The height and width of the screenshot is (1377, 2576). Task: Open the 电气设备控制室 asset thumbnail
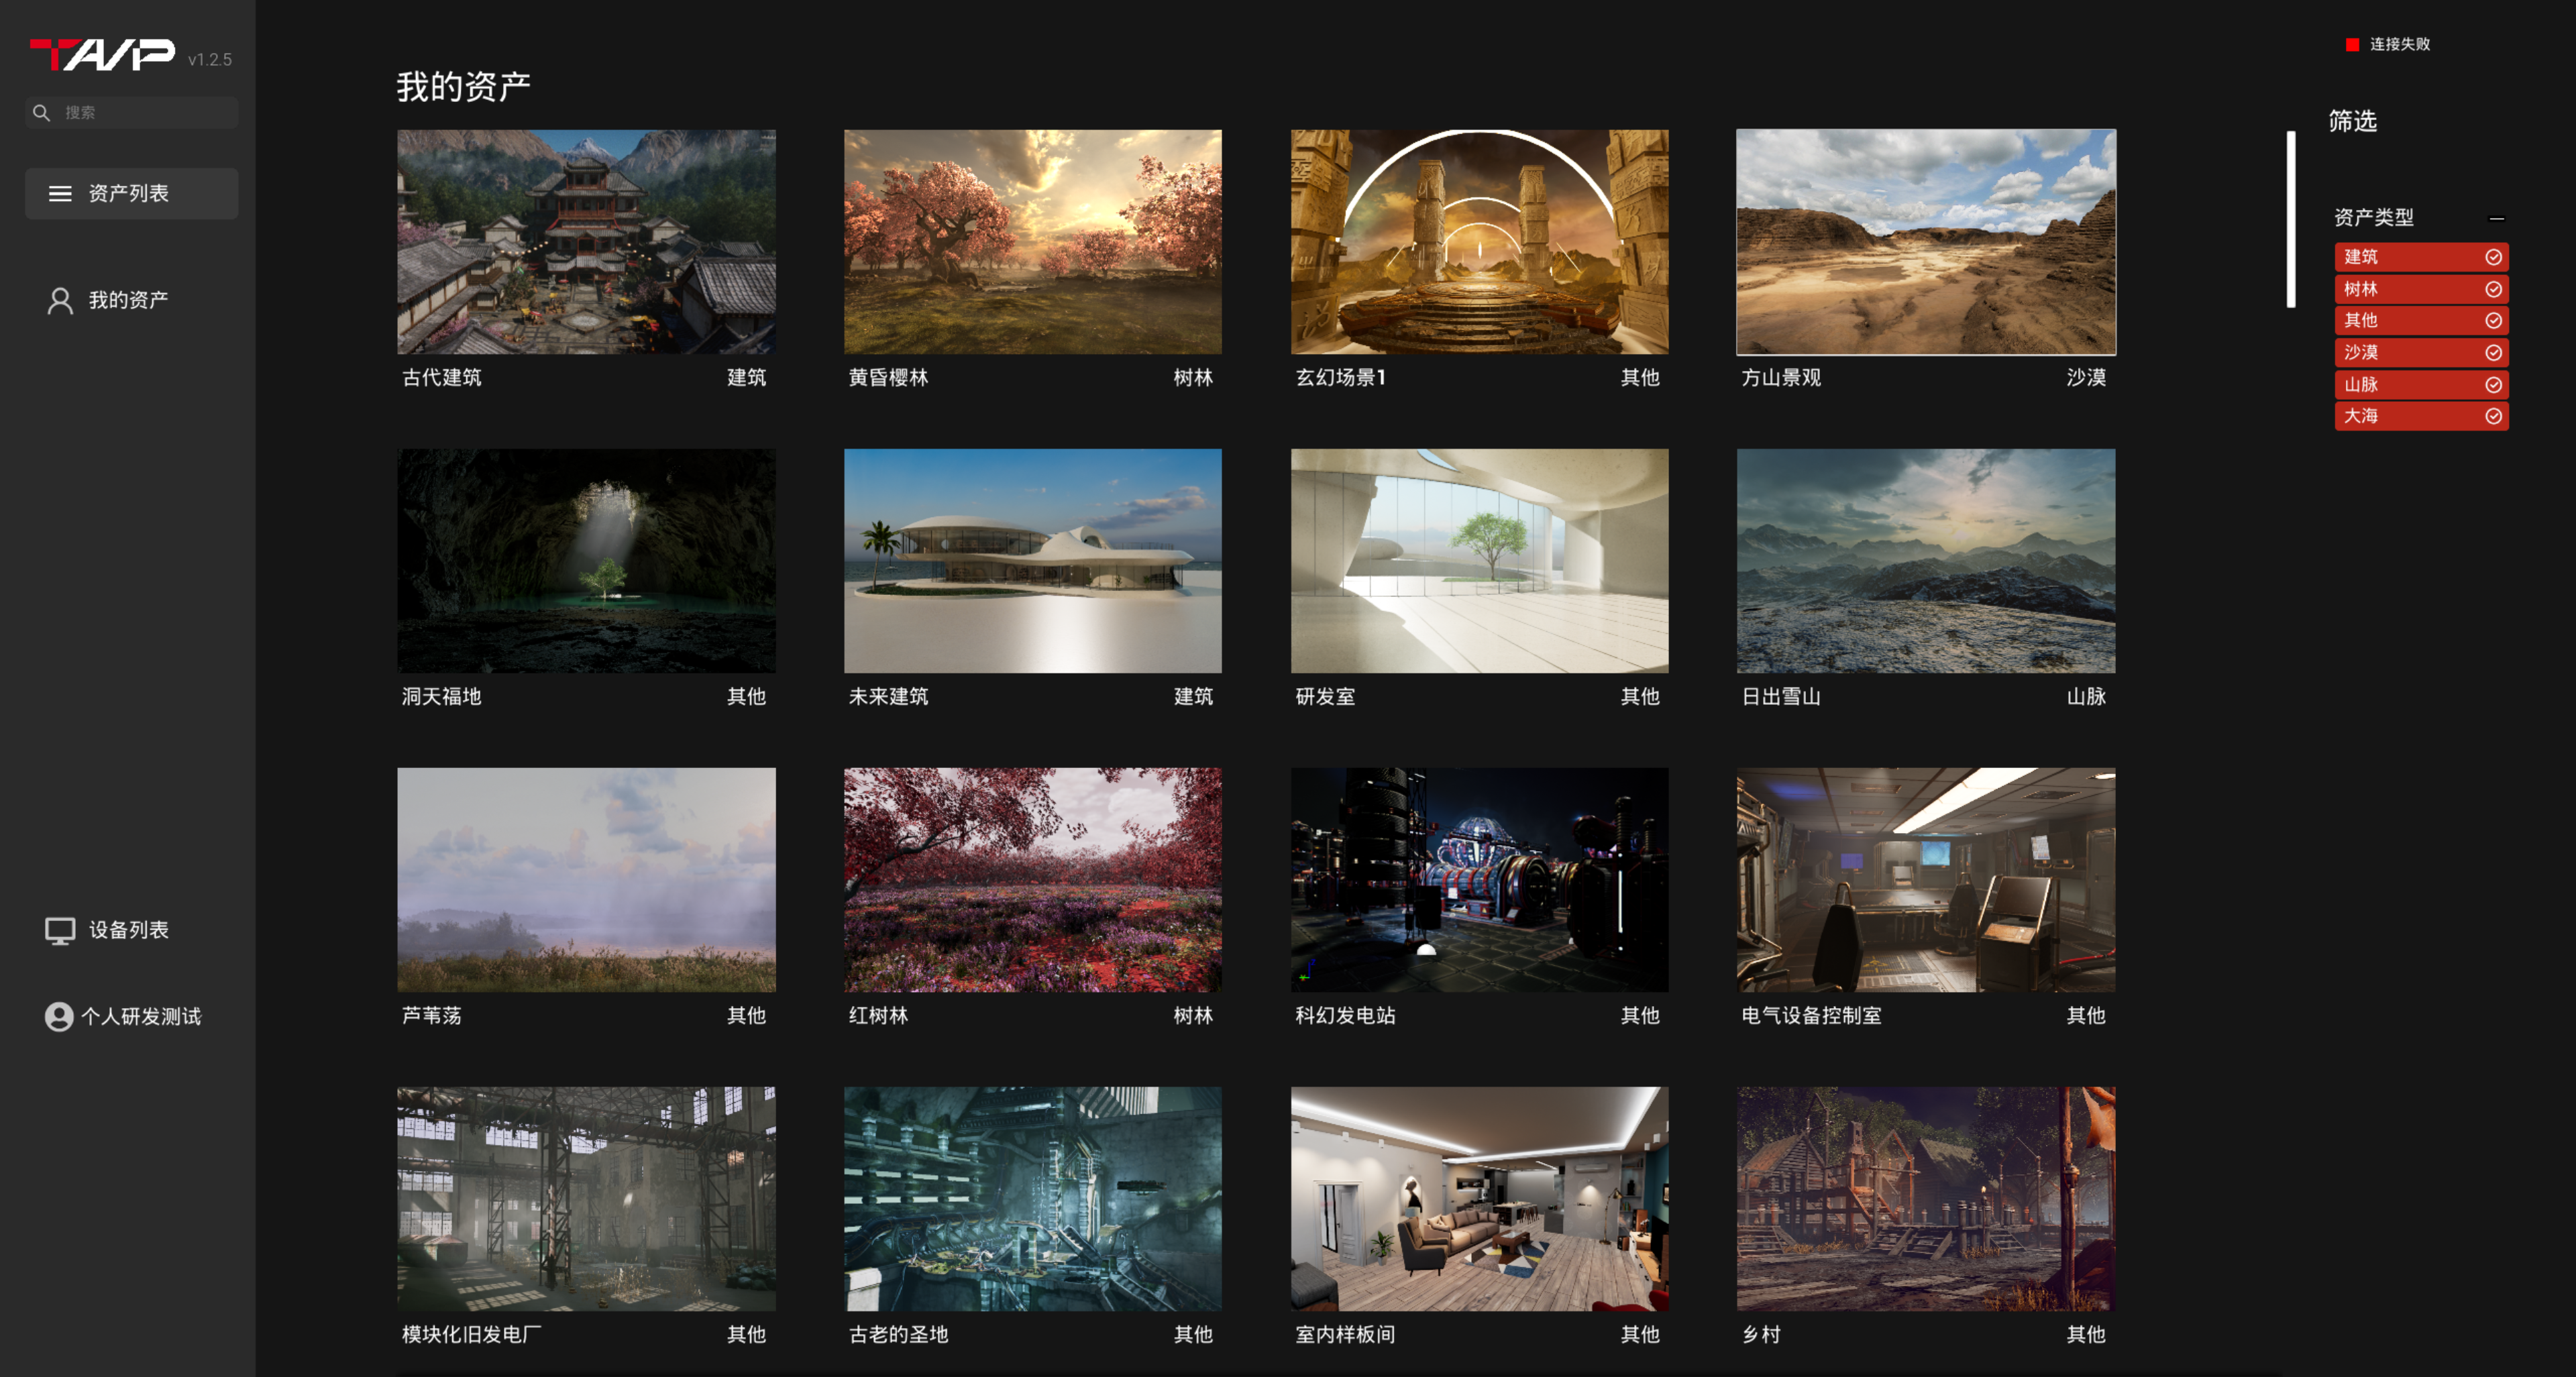coord(1926,880)
